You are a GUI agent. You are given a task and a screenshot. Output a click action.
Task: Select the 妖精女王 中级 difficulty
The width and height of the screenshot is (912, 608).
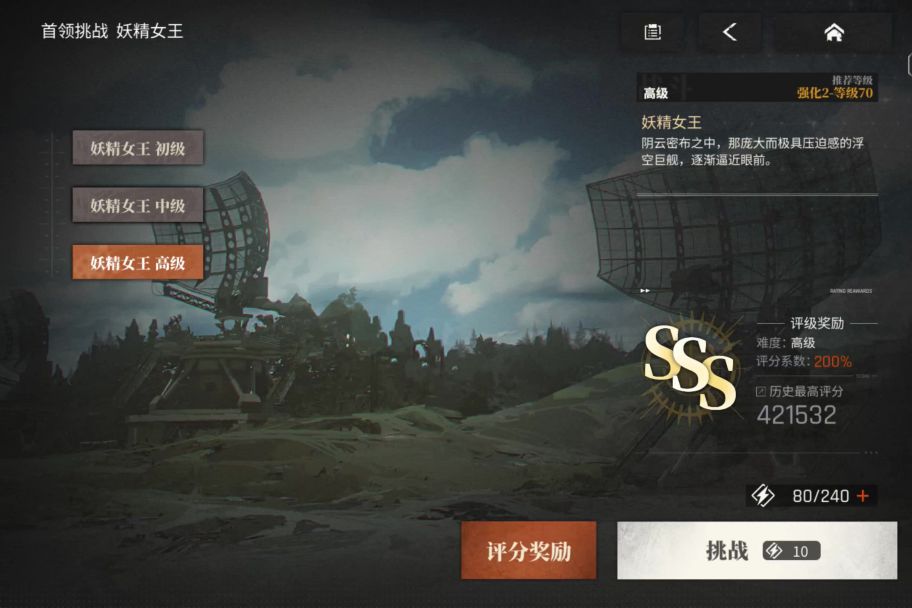(138, 205)
